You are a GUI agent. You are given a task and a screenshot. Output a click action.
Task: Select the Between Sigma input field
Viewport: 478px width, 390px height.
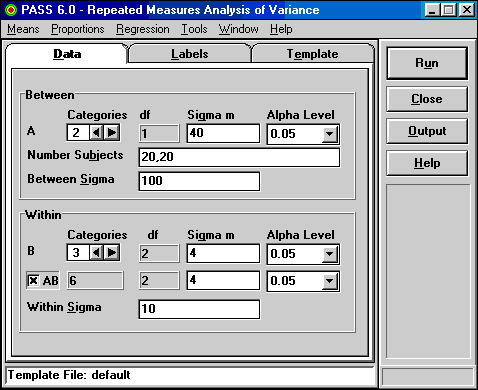pos(199,181)
